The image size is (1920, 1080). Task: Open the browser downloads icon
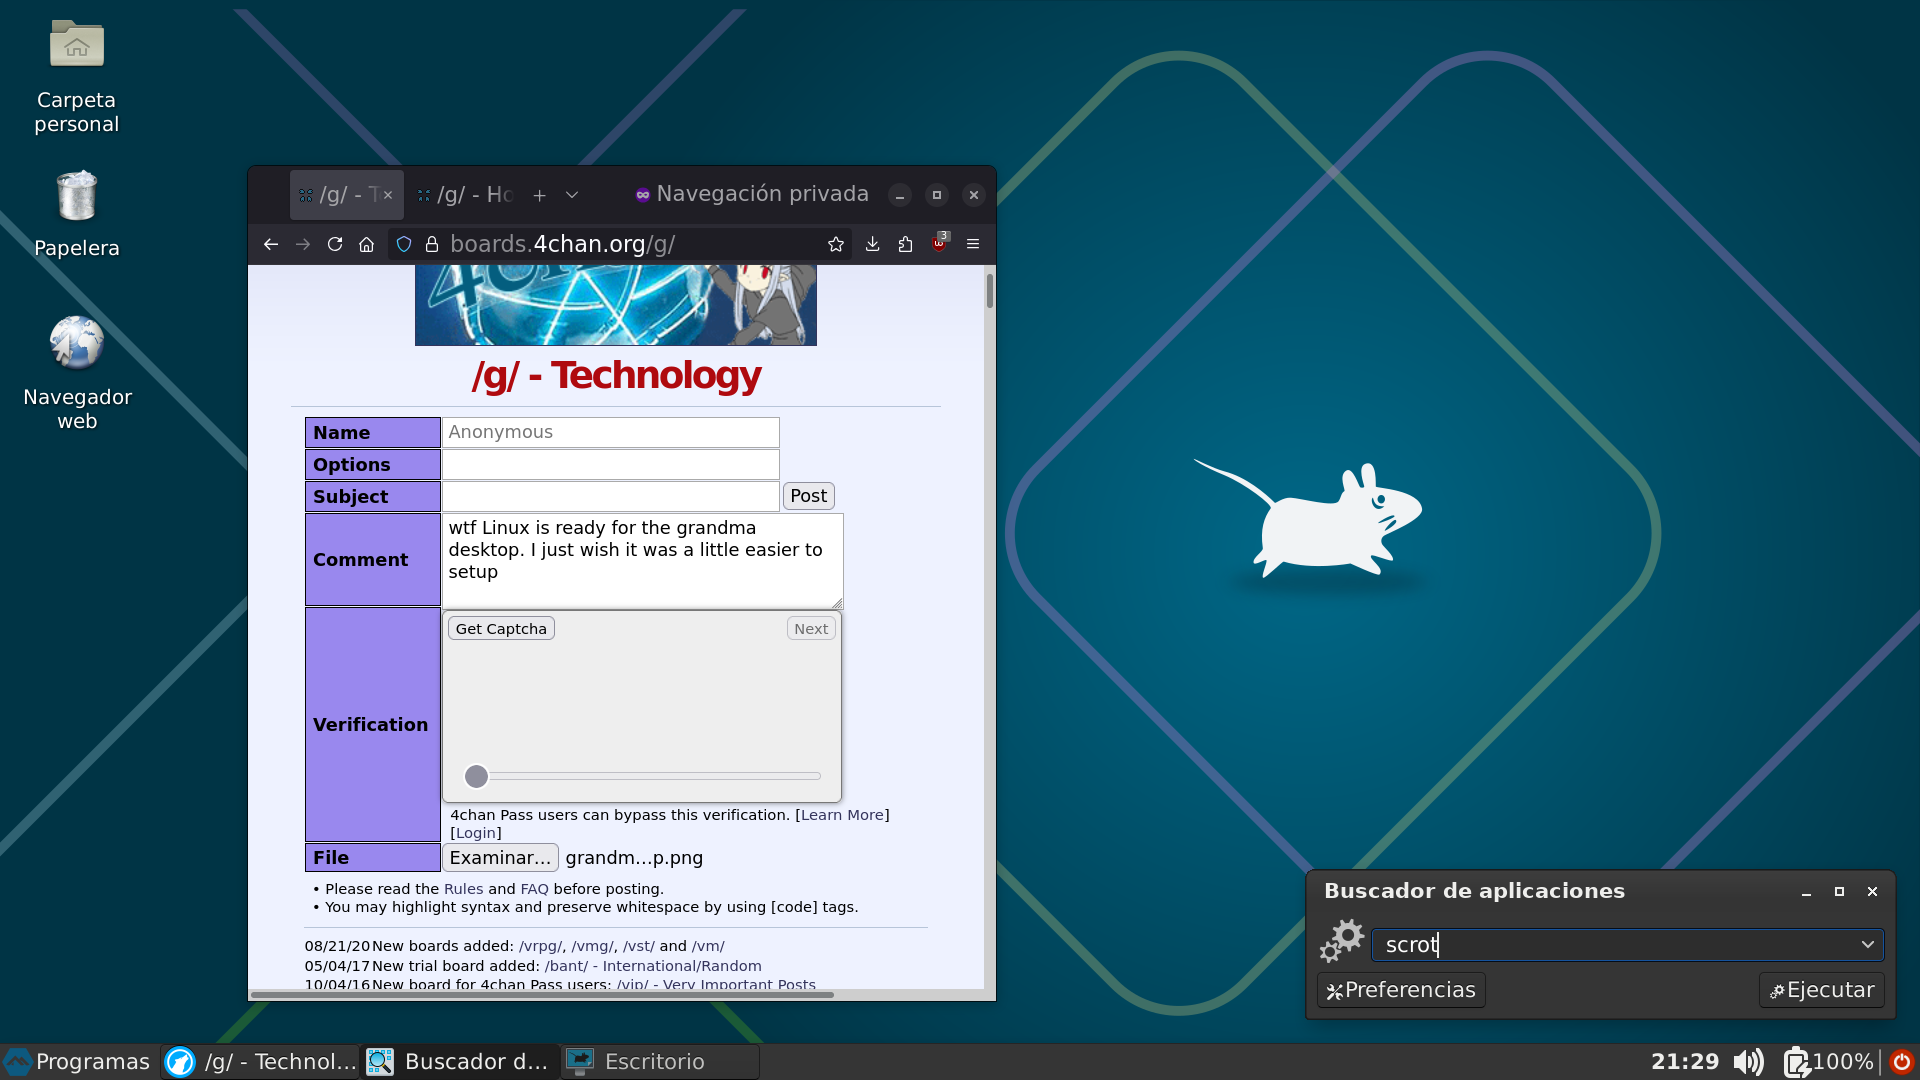tap(872, 244)
